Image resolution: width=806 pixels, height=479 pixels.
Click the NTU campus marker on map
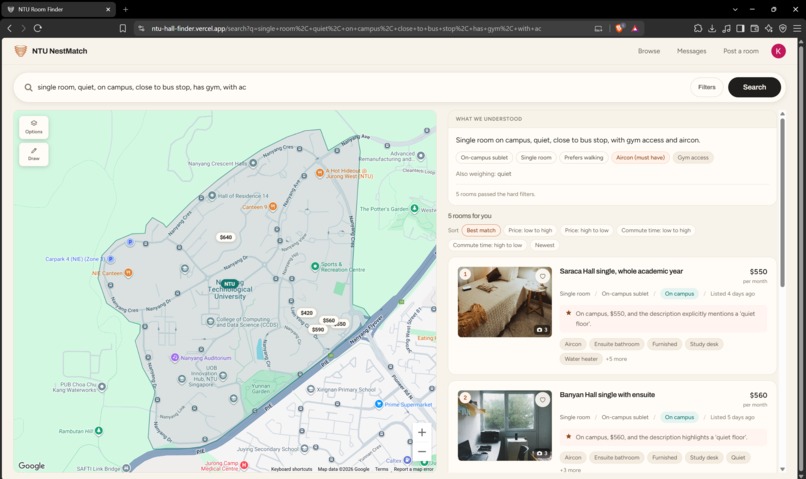pos(230,284)
